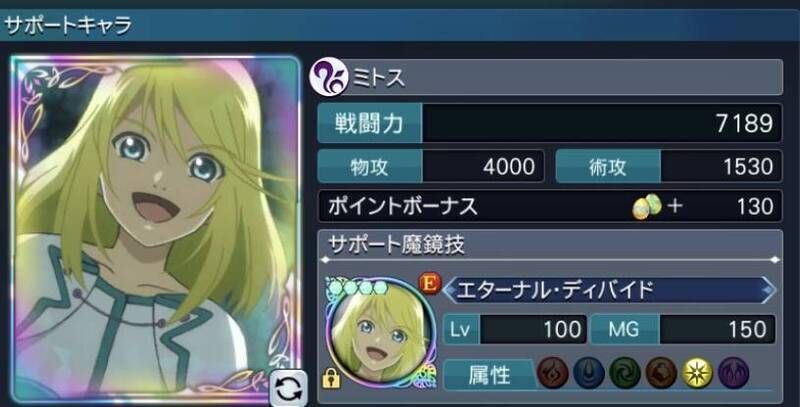Open the large Mithos character card
The image size is (800, 407).
155,230
